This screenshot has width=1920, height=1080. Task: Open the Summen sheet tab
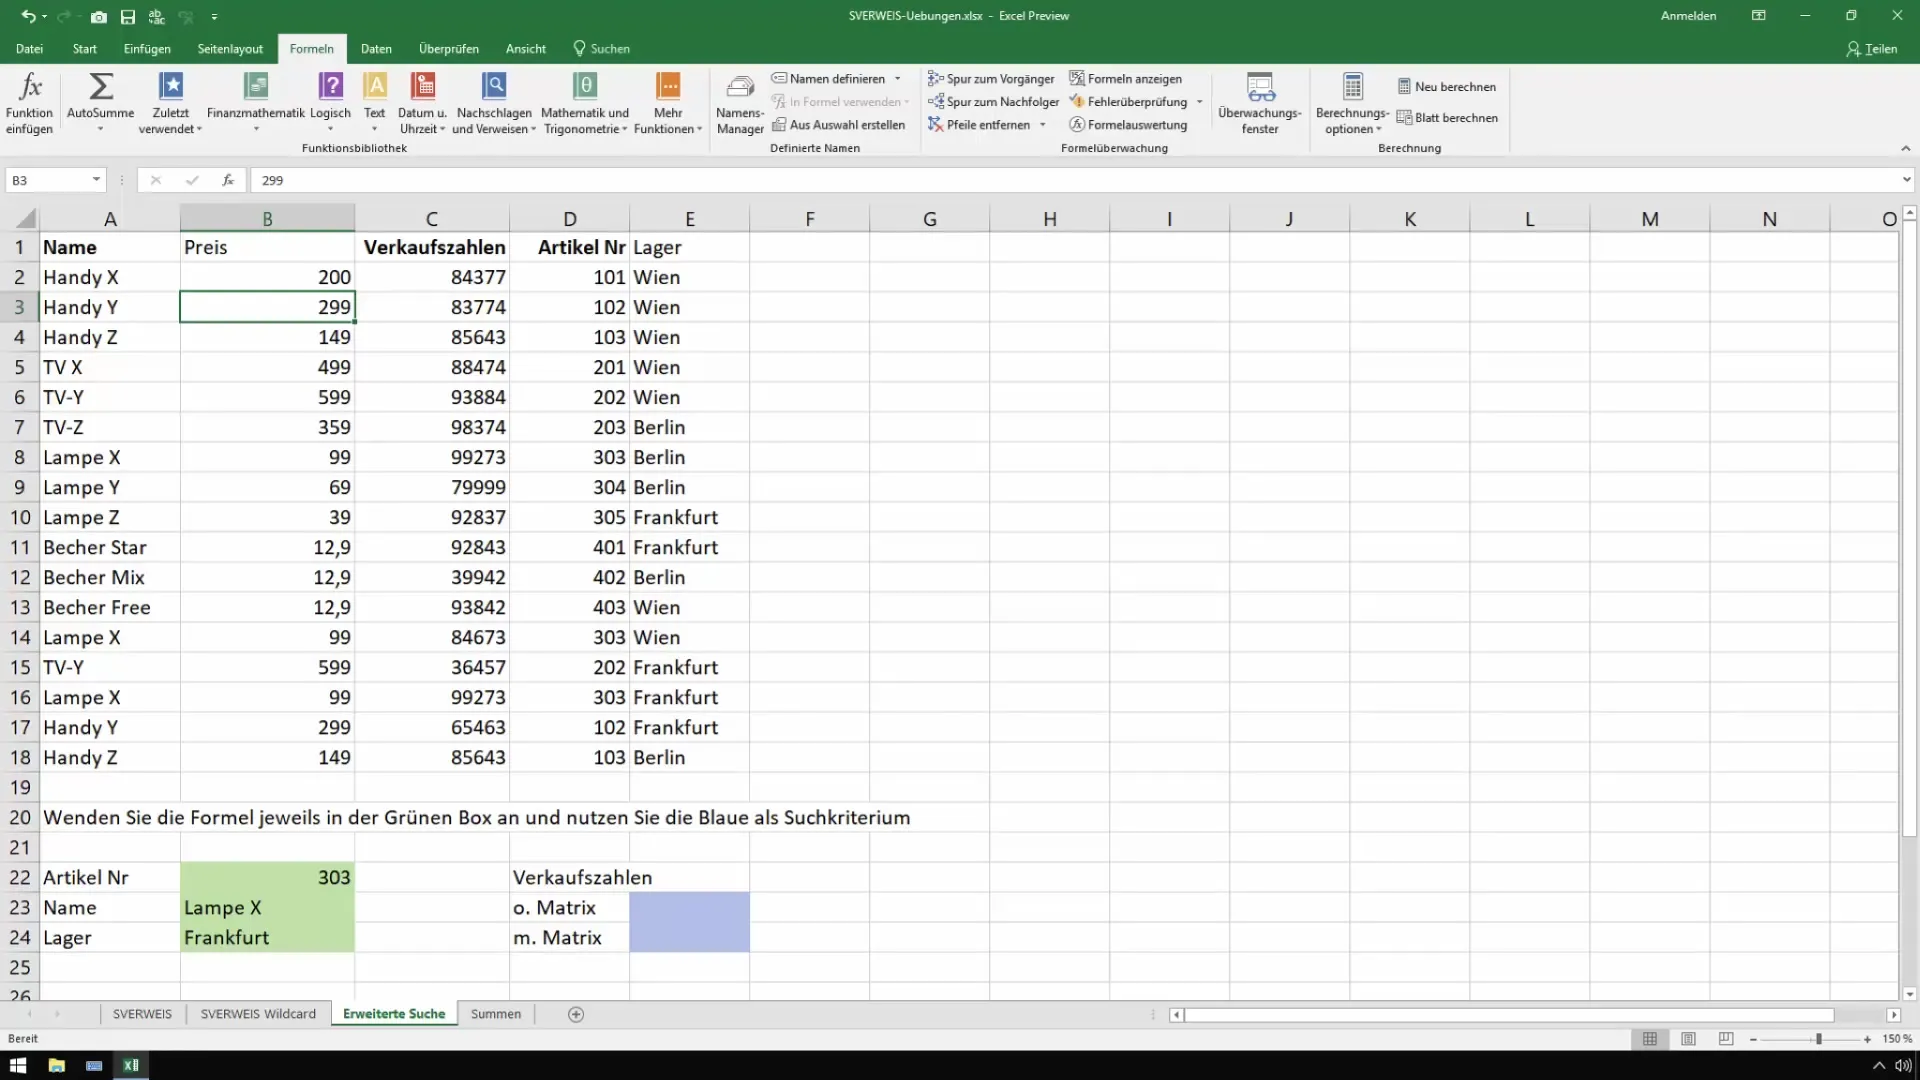496,1014
